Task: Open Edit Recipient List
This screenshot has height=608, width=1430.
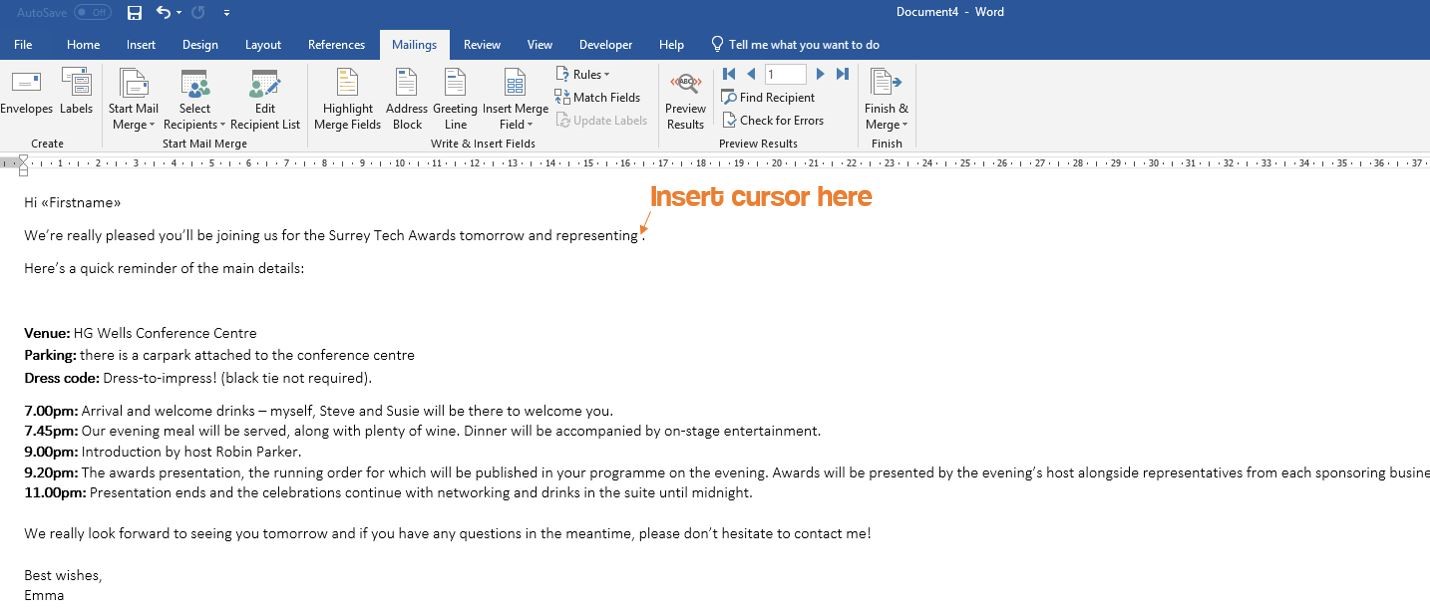Action: point(265,99)
